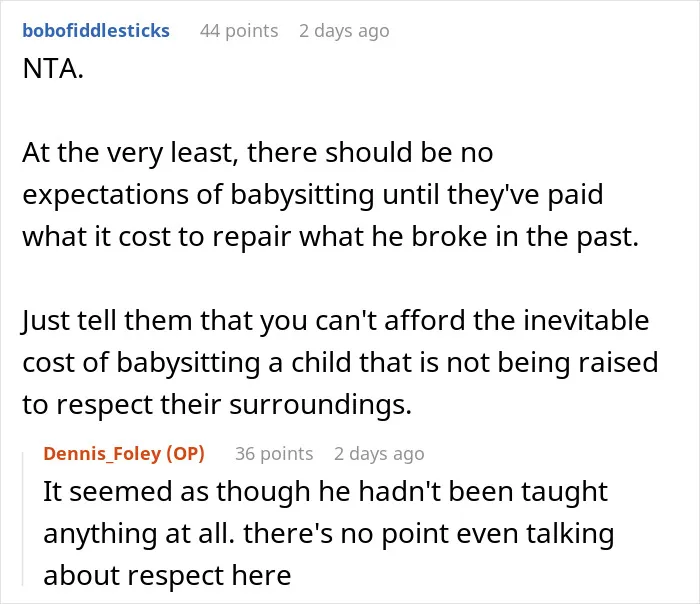Click the NTA. verdict text
The height and width of the screenshot is (604, 700).
point(53,69)
